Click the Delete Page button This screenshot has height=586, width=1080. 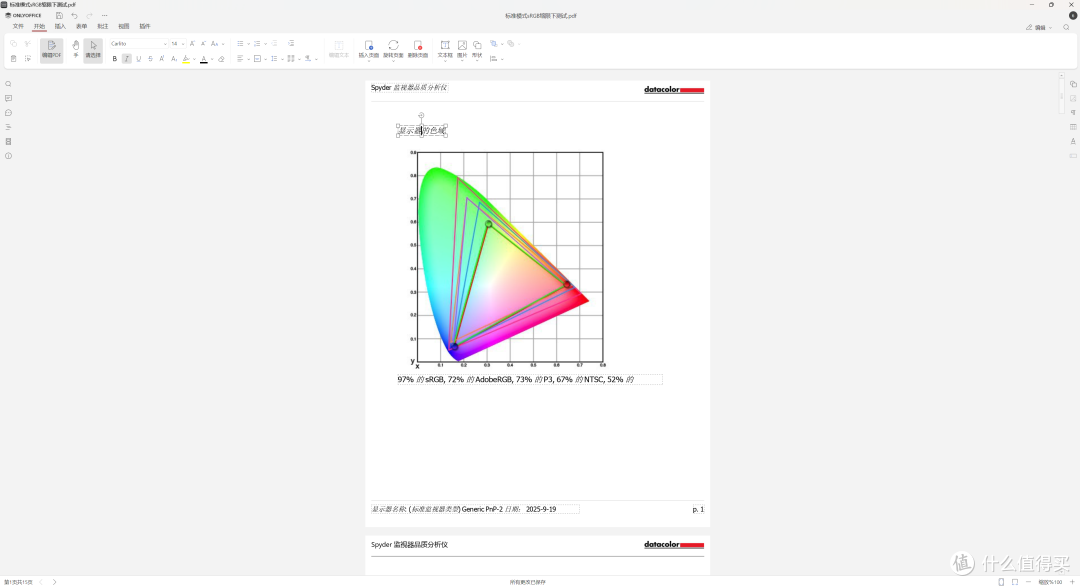tap(417, 49)
